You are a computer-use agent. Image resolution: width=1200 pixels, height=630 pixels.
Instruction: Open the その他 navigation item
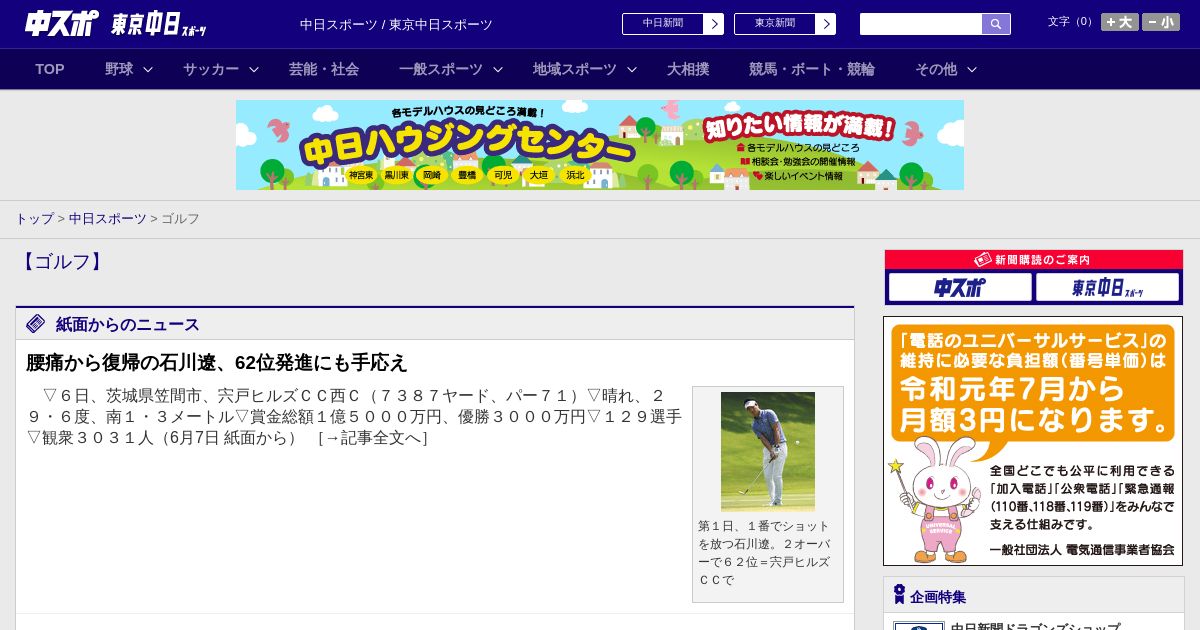coord(936,69)
